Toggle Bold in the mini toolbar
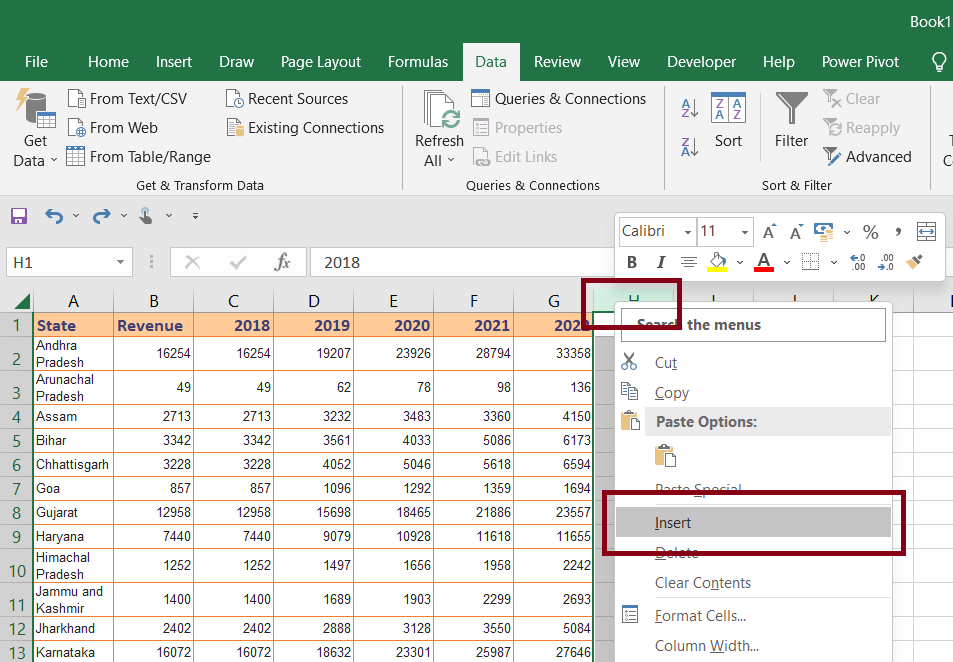Screen dimensions: 953x662 (x=632, y=262)
